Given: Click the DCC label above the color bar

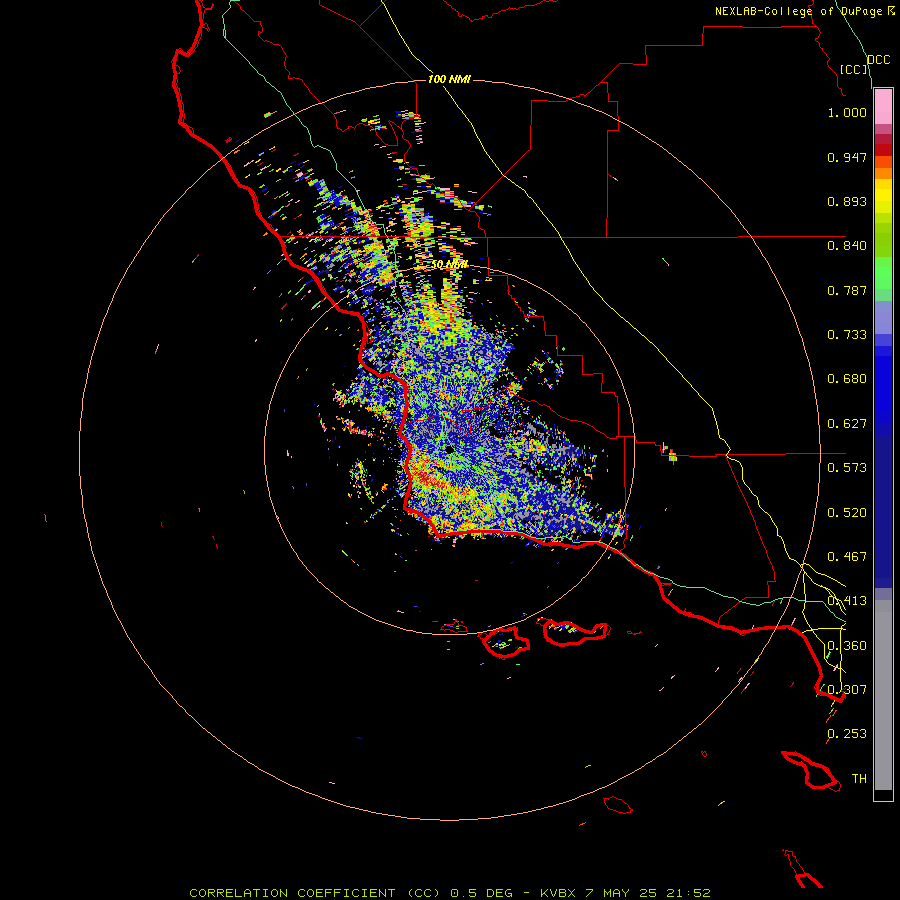Looking at the screenshot, I should coord(879,60).
